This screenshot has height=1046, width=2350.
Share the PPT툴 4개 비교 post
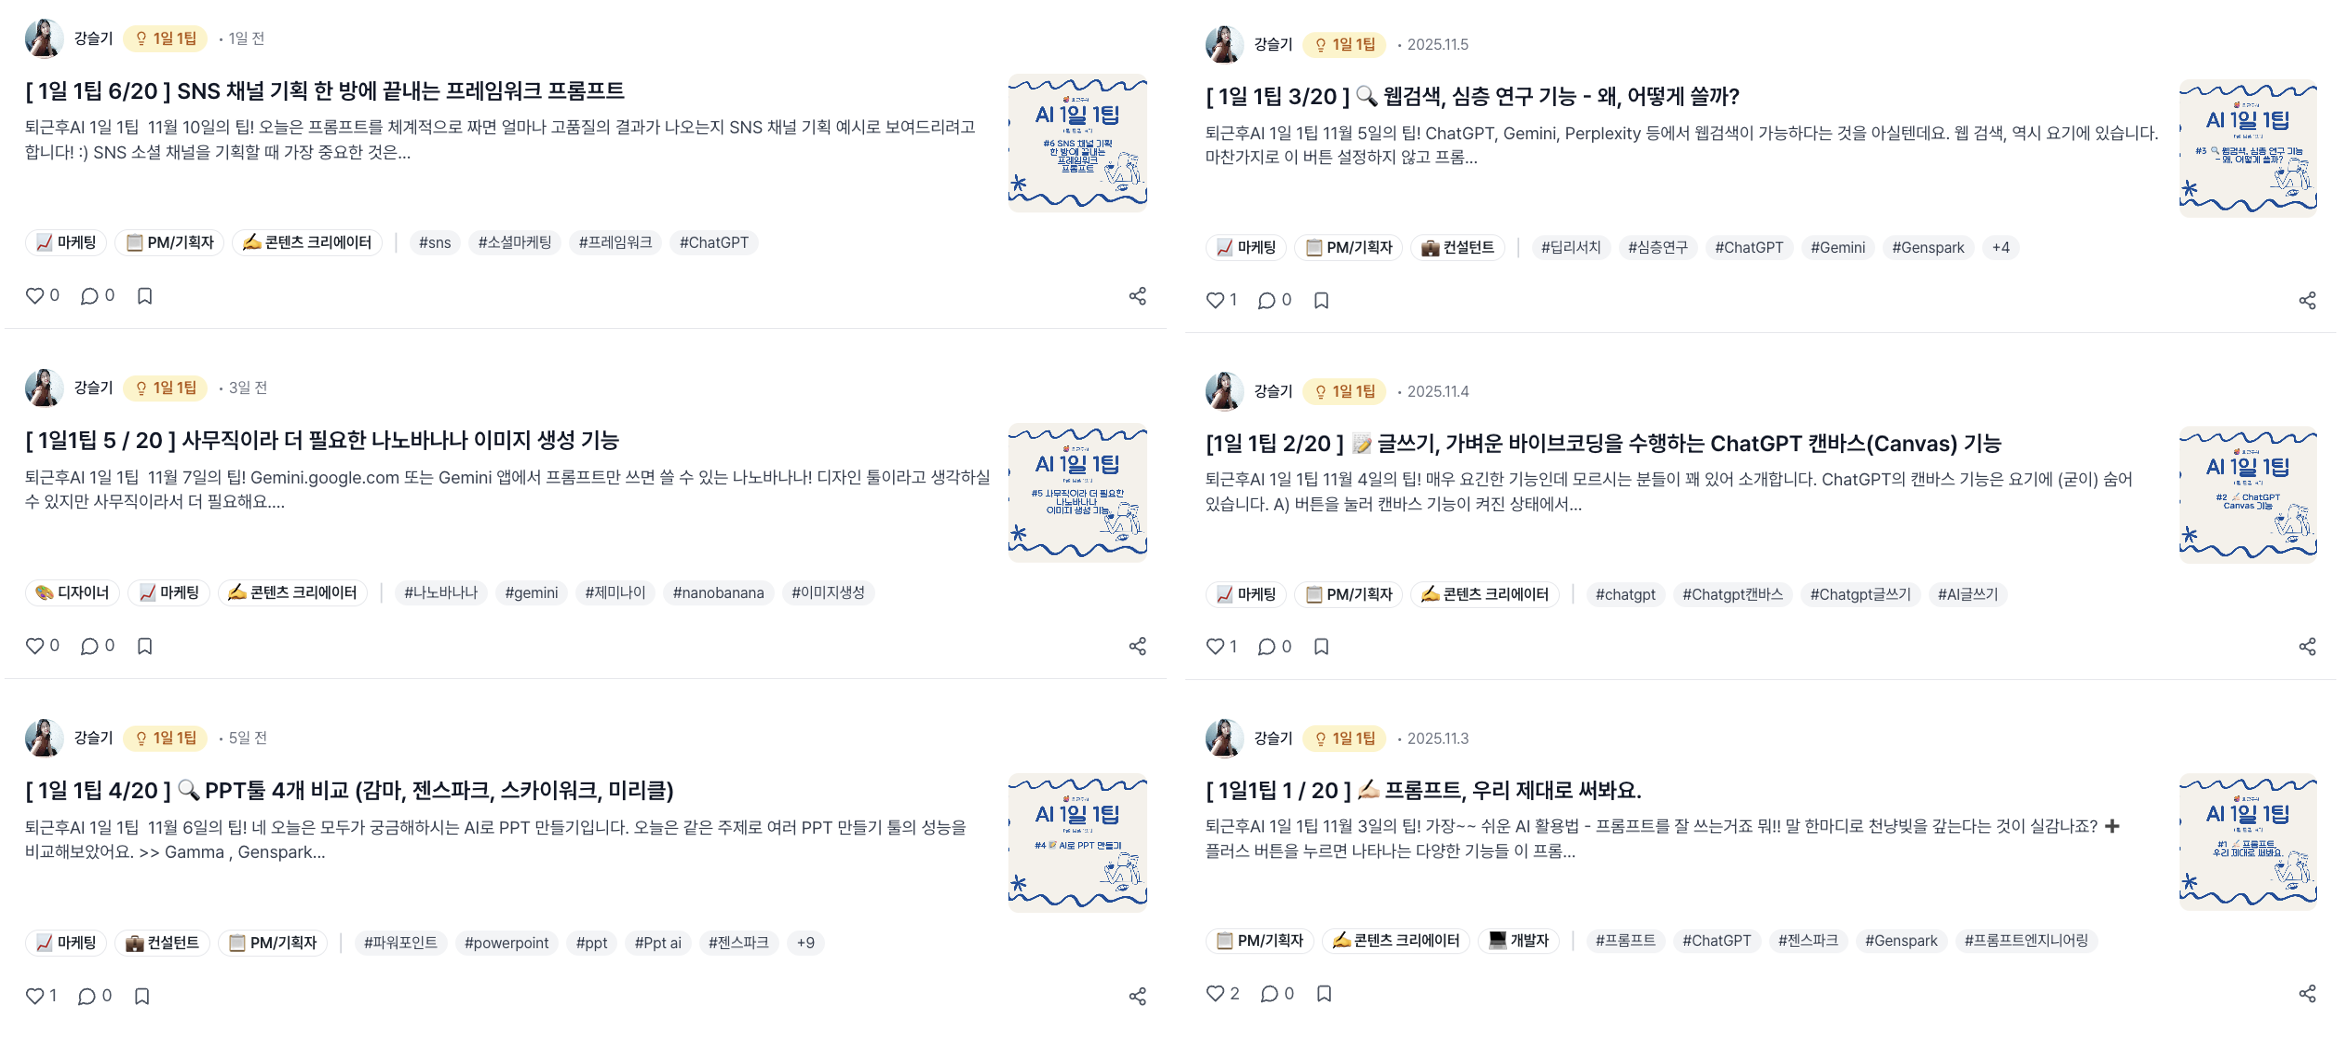pyautogui.click(x=1137, y=996)
